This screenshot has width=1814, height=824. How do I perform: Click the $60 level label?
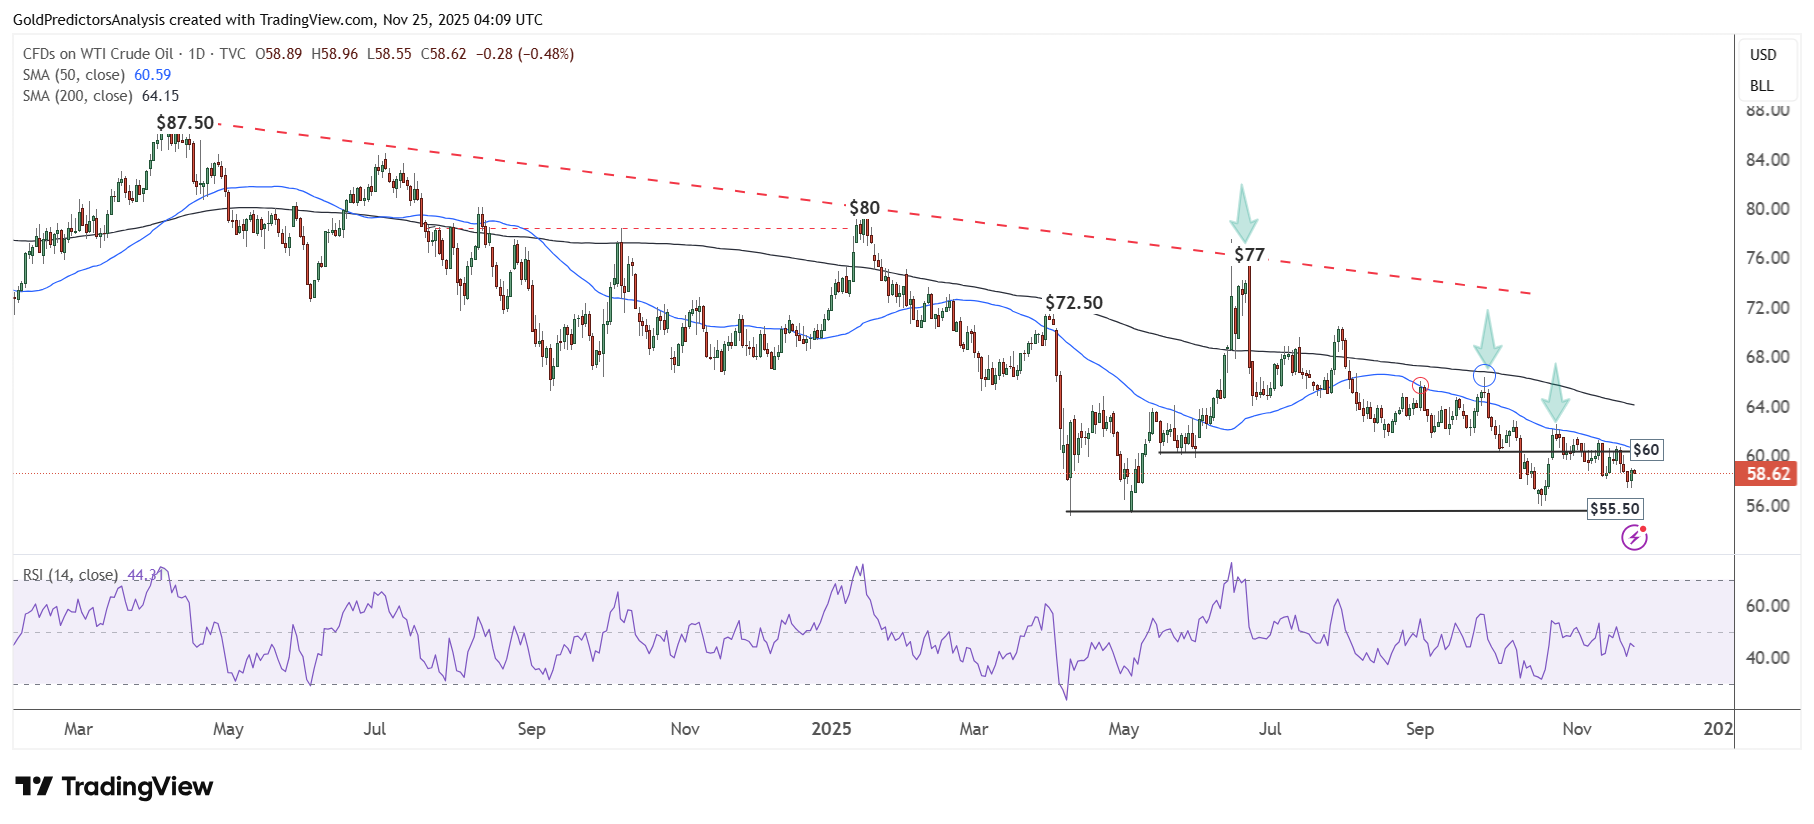coord(1646,450)
